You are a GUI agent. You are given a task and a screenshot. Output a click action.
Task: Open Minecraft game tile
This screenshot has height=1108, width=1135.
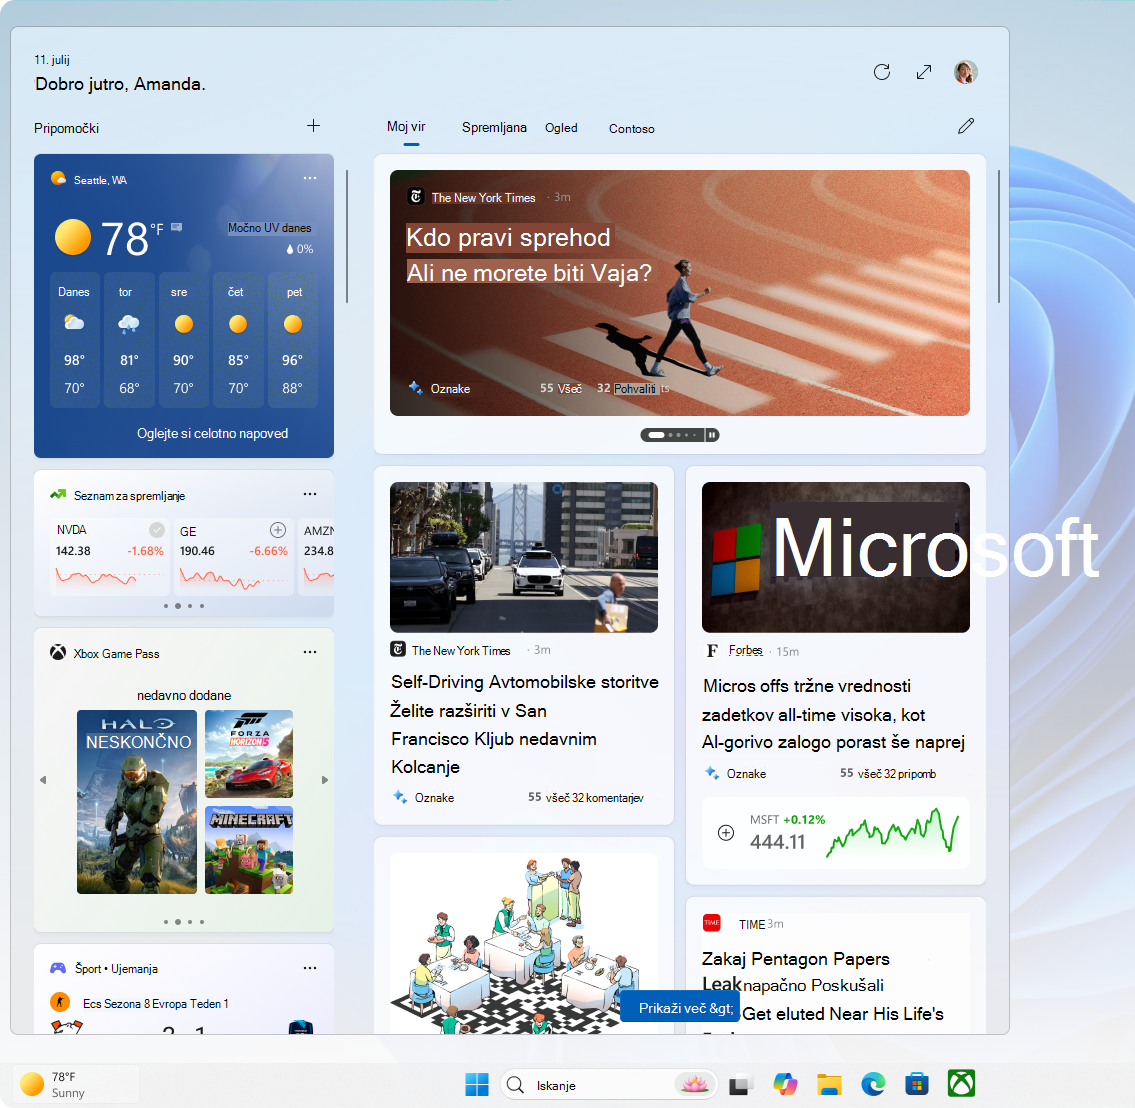(x=249, y=850)
